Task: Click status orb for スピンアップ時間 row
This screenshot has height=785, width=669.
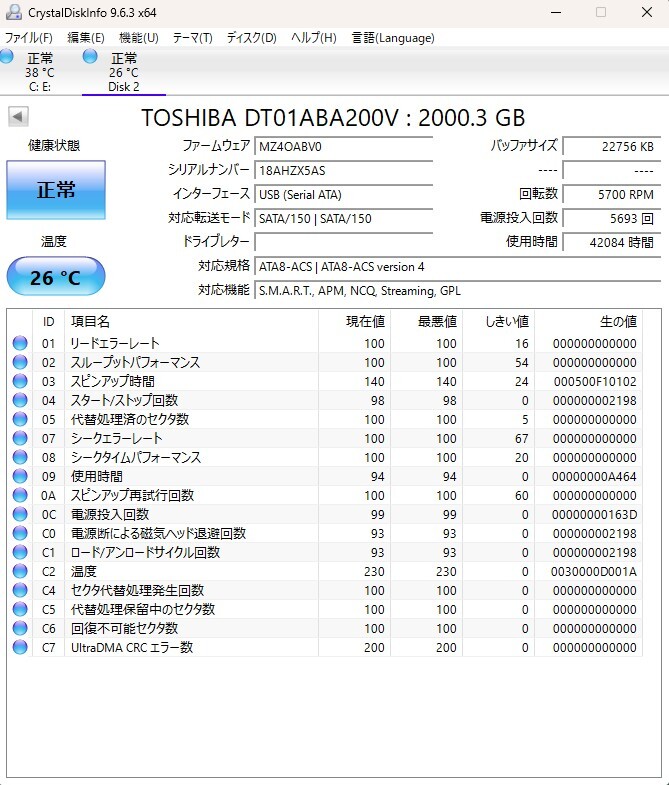Action: pyautogui.click(x=20, y=381)
